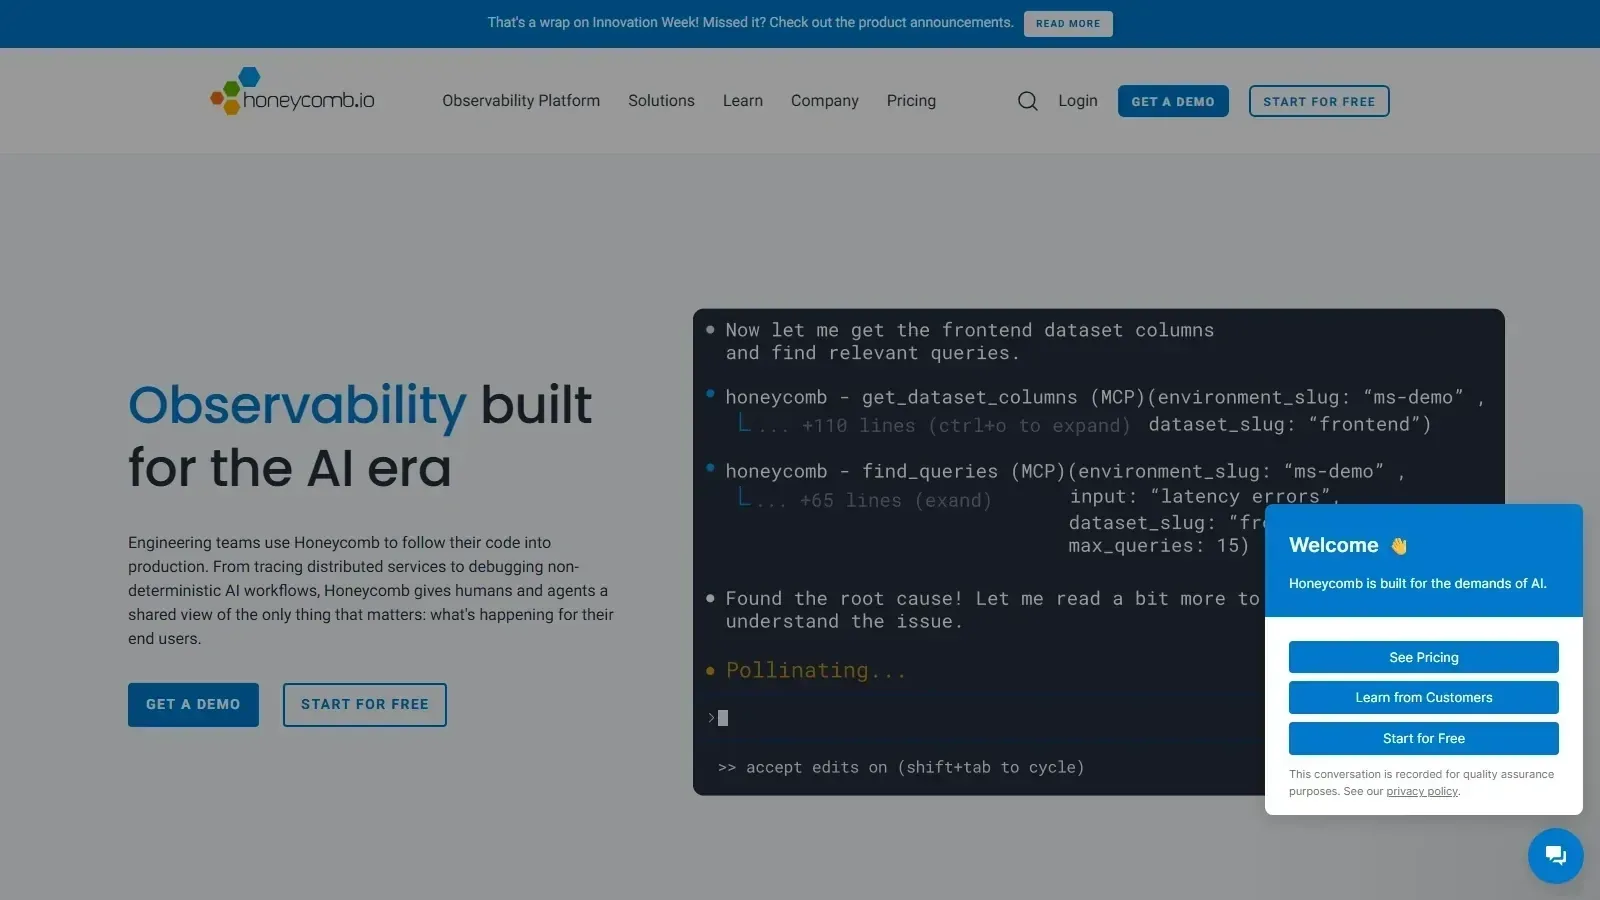Screen dimensions: 1600x900
Task: Click "+65 lines (exand)" text
Action: point(896,500)
